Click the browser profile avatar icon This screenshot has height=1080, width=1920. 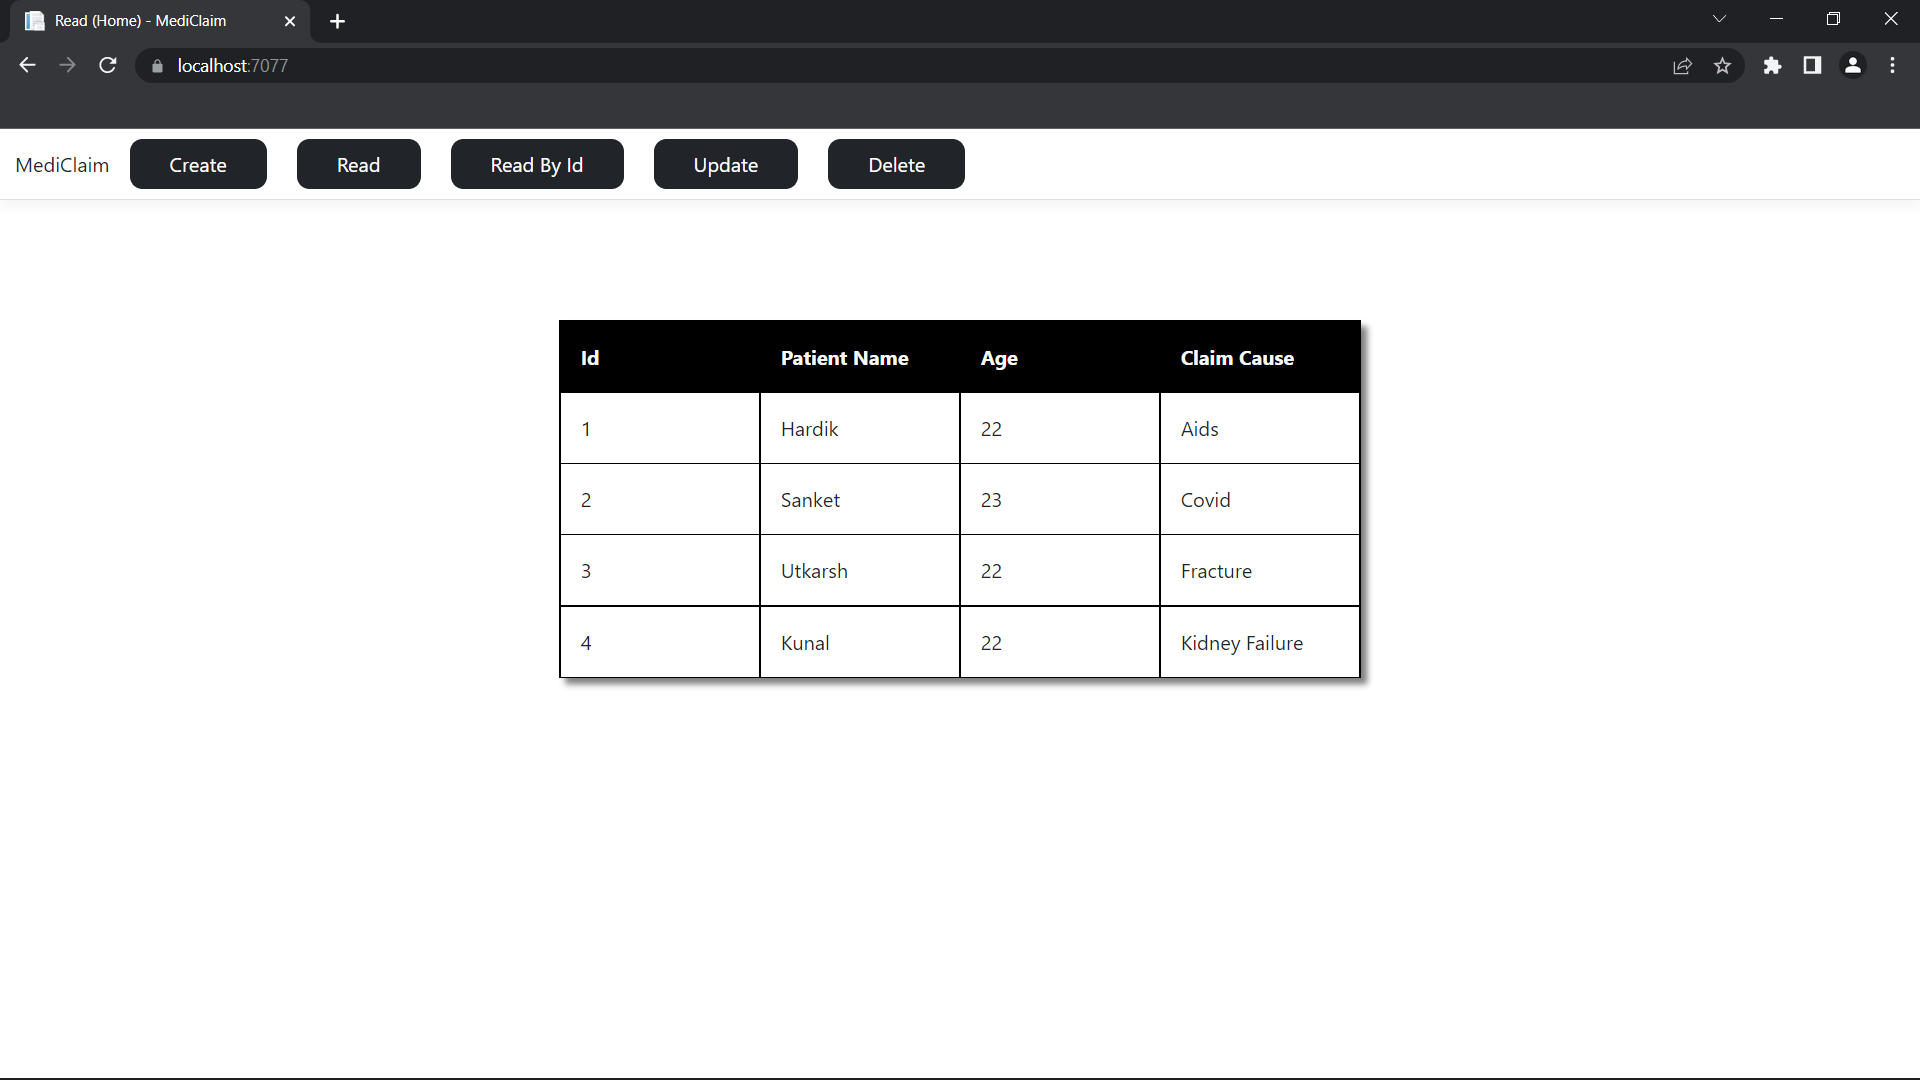[x=1853, y=65]
